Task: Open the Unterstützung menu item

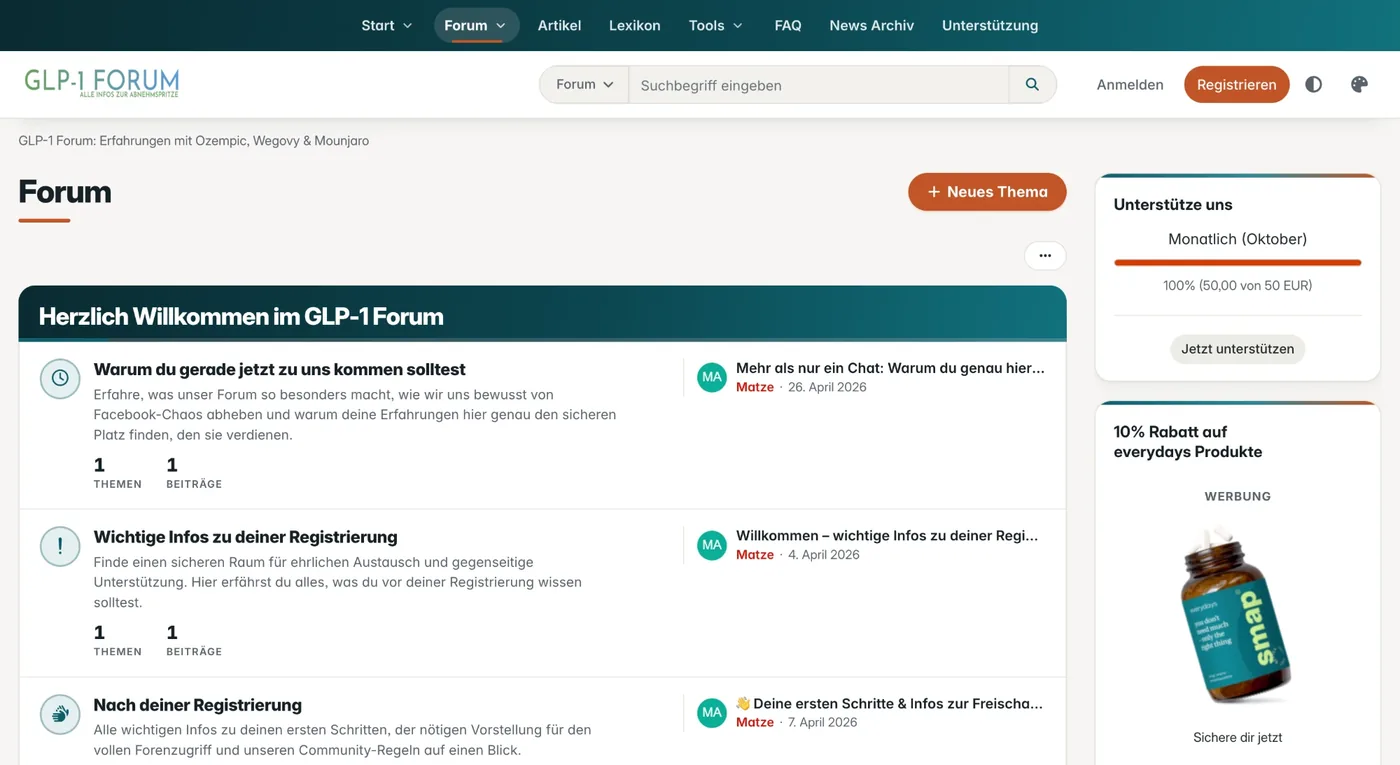Action: 990,26
